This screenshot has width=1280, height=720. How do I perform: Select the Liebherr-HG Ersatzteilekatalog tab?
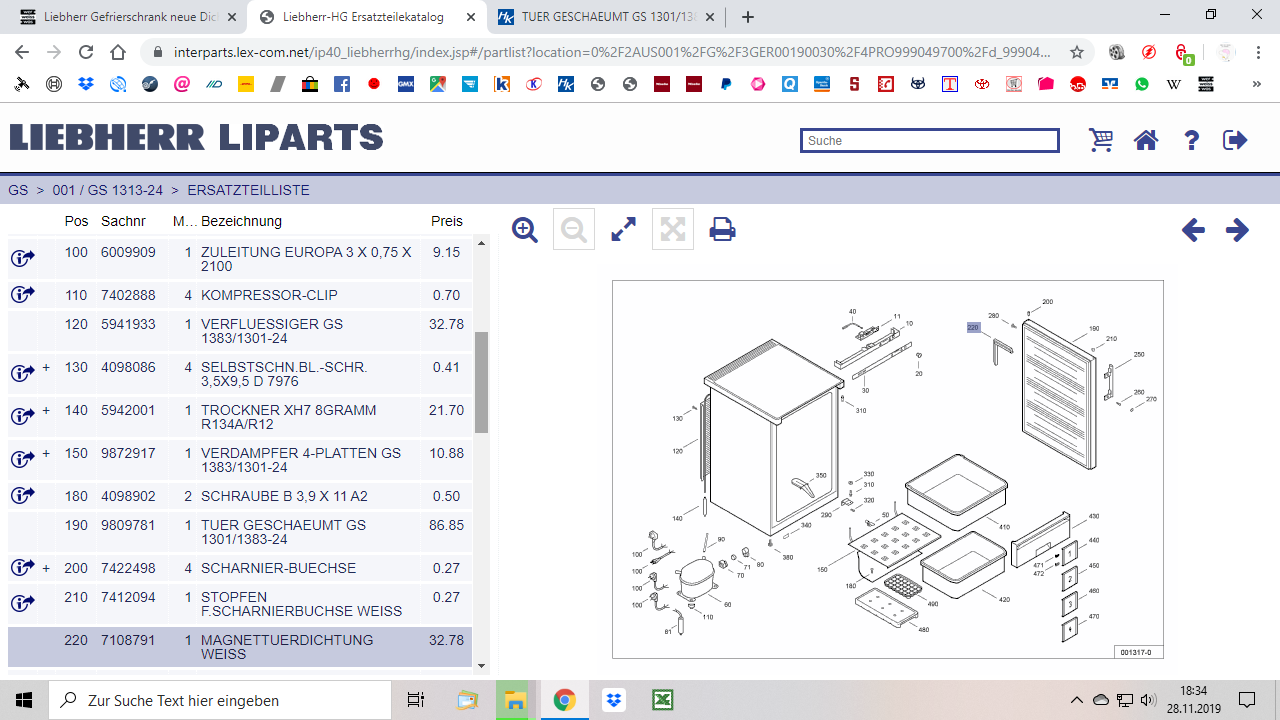click(365, 17)
